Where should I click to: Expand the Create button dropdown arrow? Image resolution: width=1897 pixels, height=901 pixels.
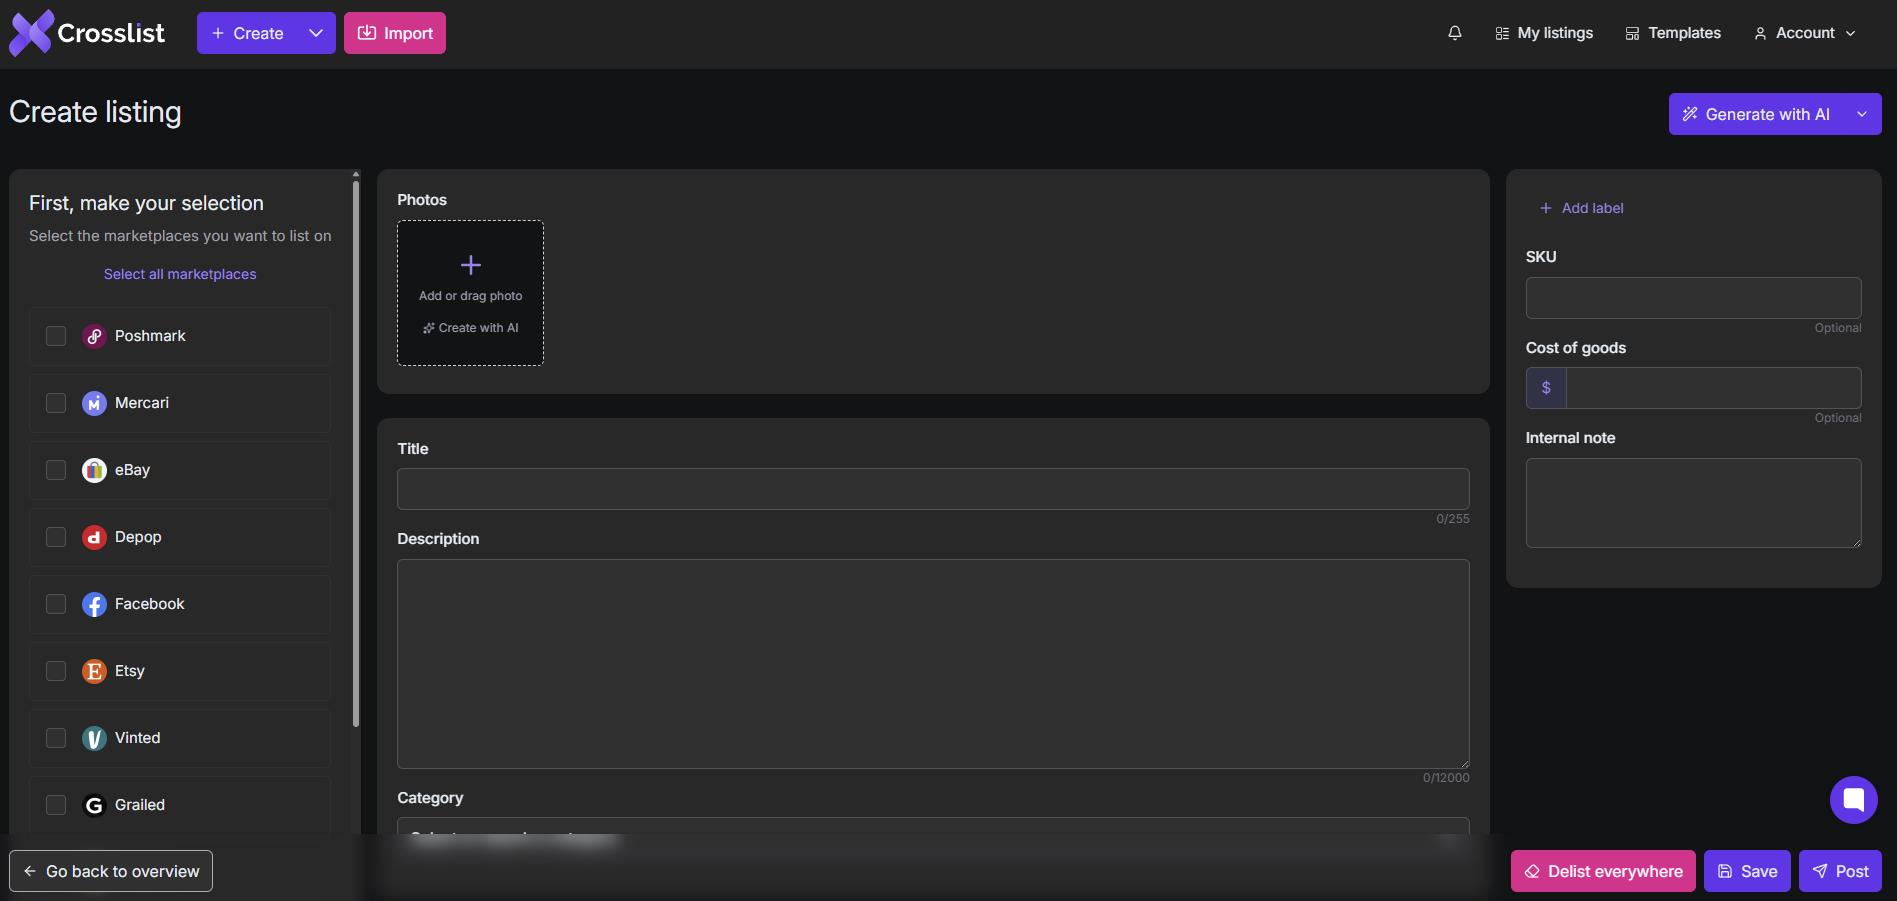click(x=316, y=33)
